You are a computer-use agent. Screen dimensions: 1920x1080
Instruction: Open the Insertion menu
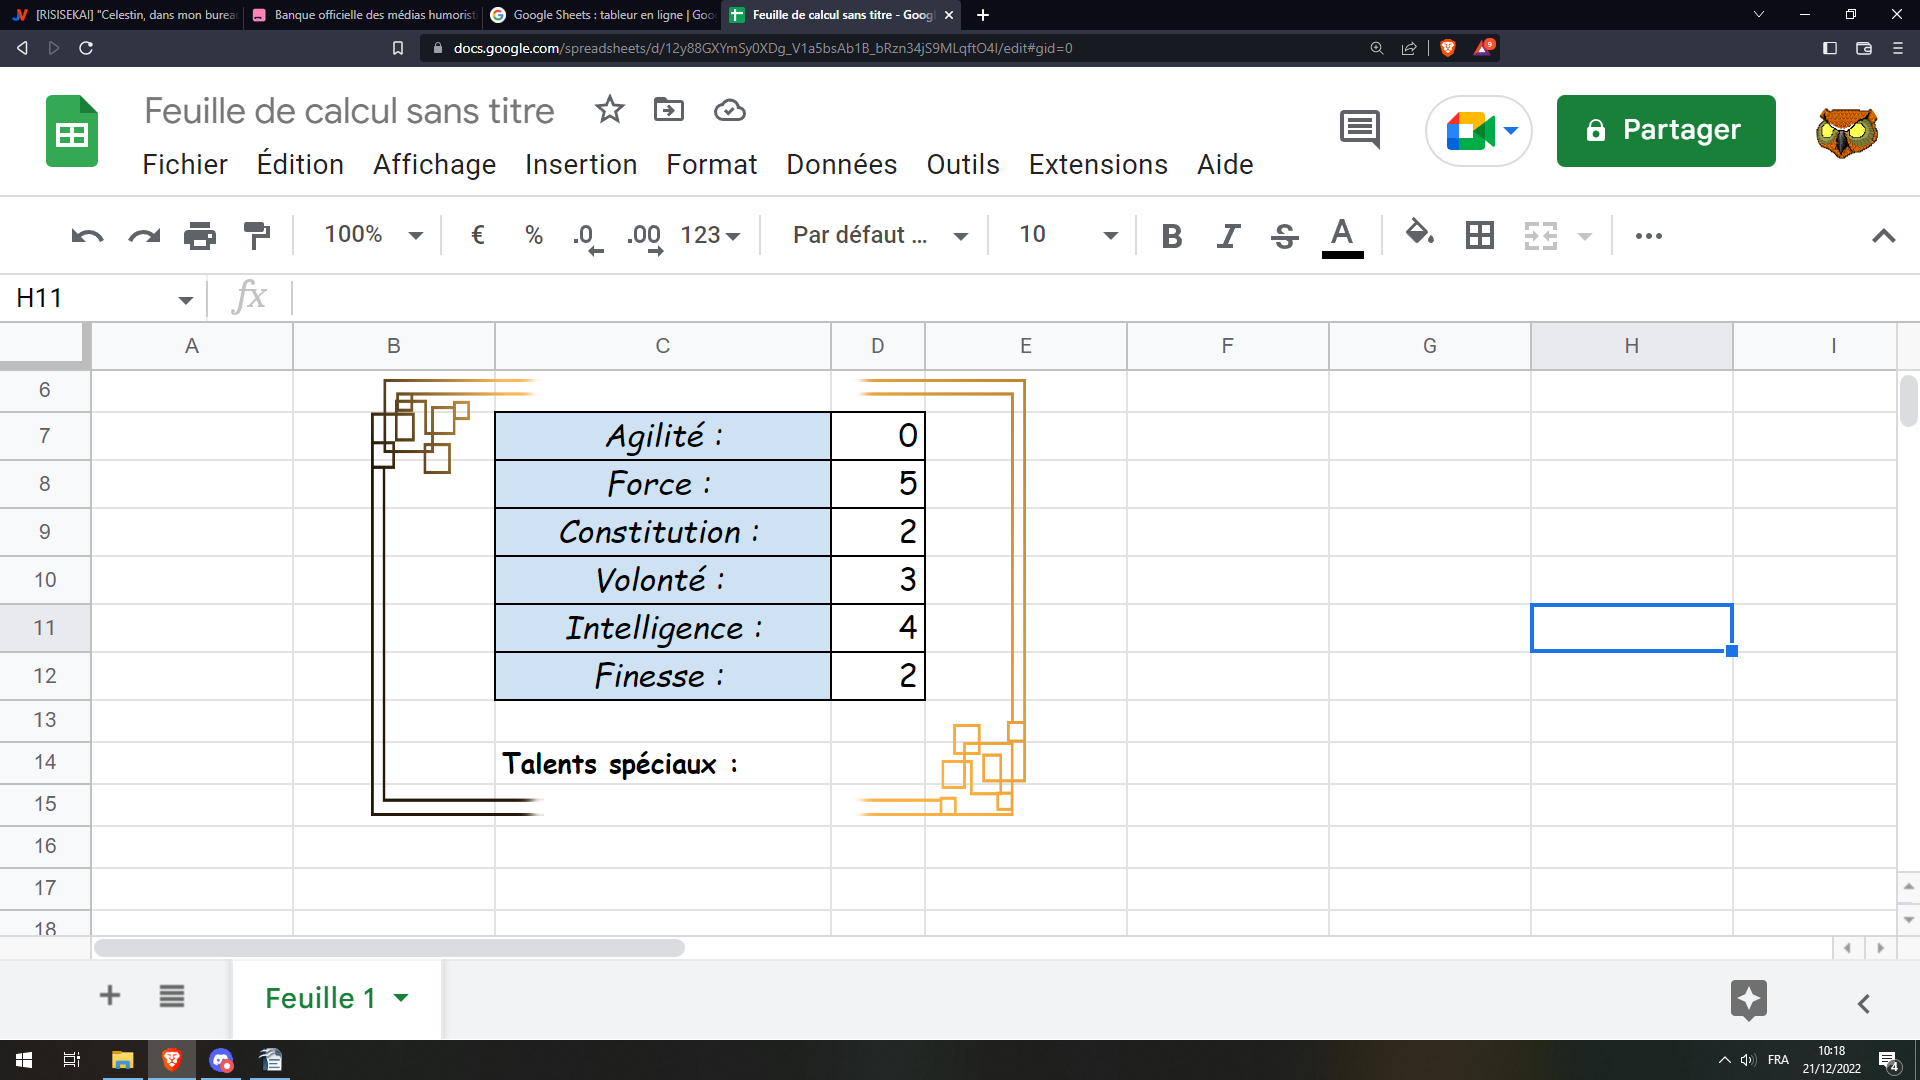[x=581, y=164]
